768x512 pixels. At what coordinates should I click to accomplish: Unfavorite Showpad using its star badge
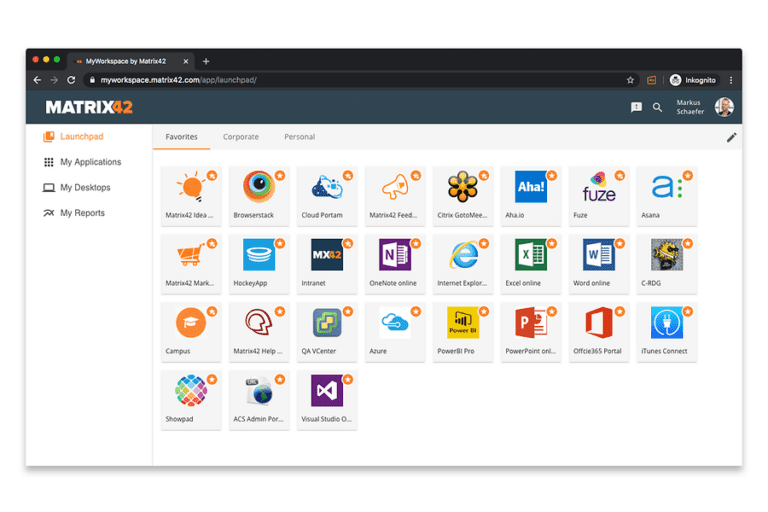pyautogui.click(x=212, y=379)
